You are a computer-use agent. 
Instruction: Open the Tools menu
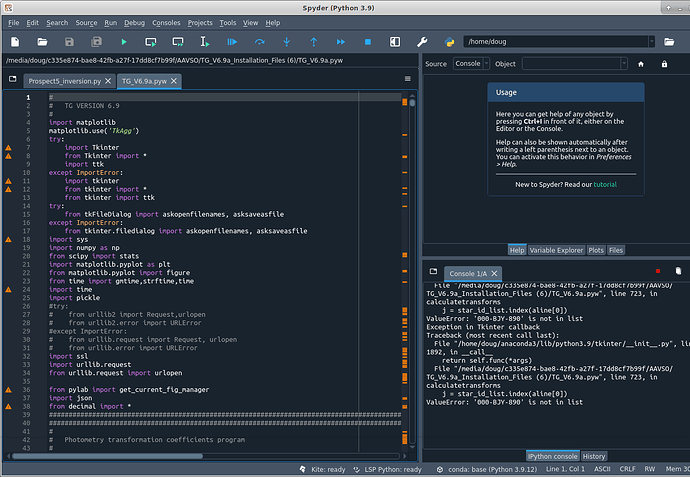(x=228, y=23)
